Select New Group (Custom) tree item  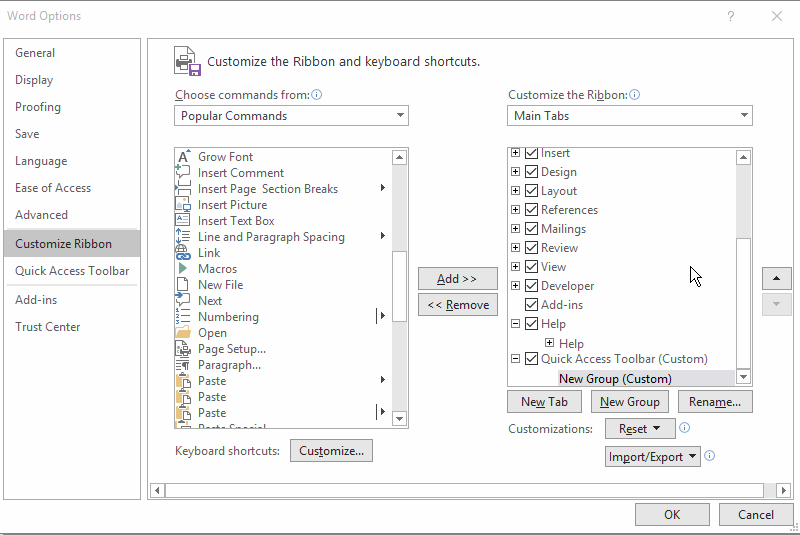pos(615,378)
